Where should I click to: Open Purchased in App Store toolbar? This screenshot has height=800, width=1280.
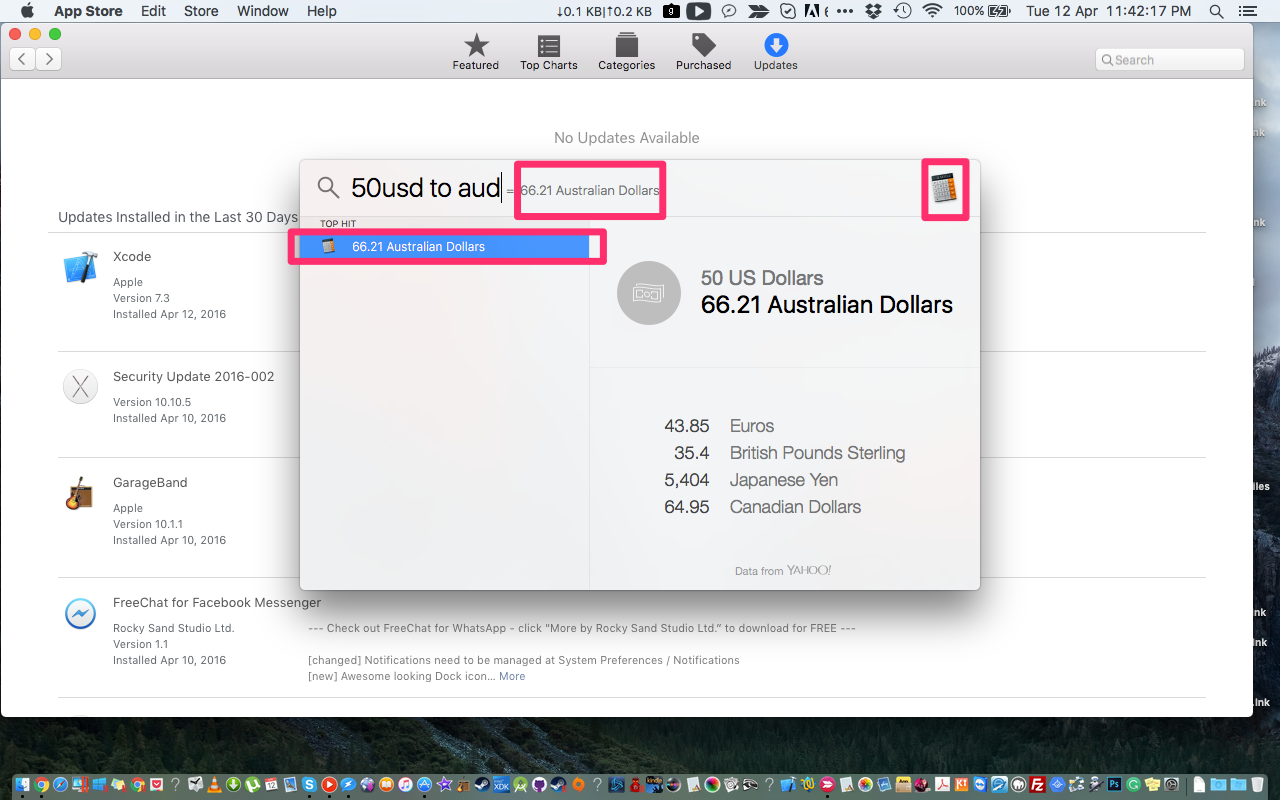[x=704, y=52]
